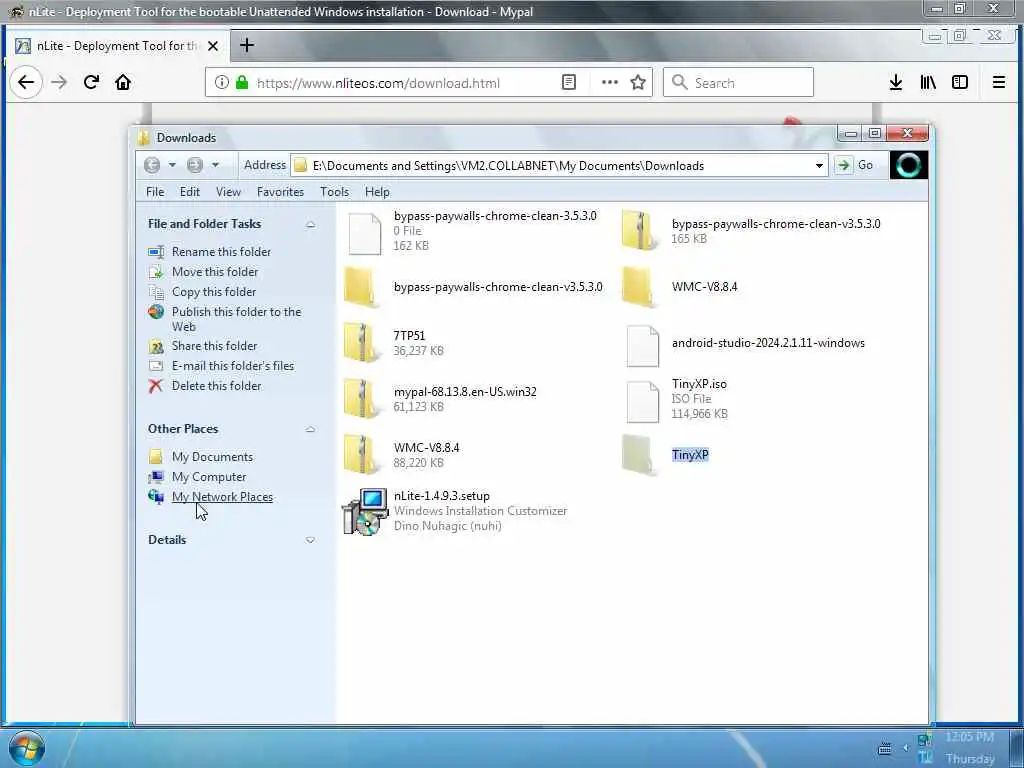
Task: Open the Tools menu
Action: 334,192
